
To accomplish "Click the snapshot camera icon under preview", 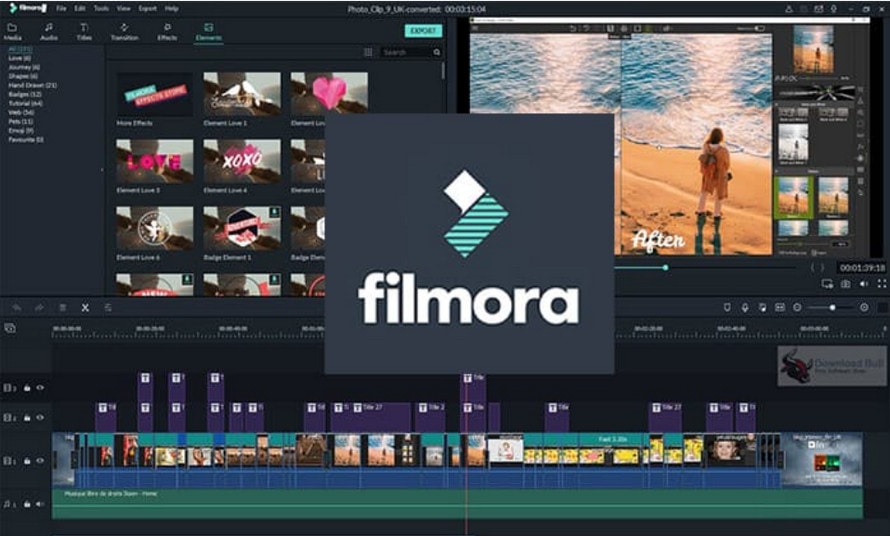I will click(846, 284).
